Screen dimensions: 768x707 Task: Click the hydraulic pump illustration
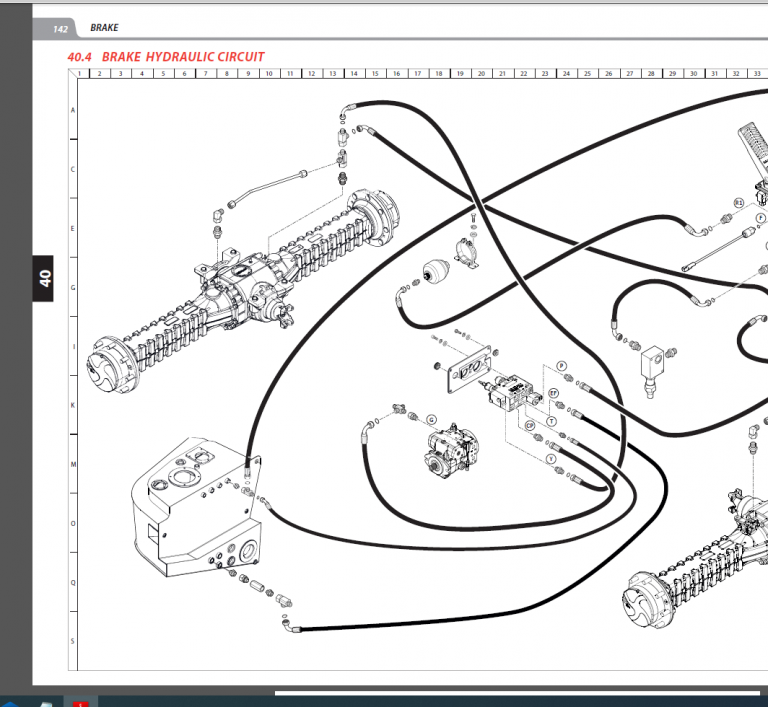click(x=451, y=452)
